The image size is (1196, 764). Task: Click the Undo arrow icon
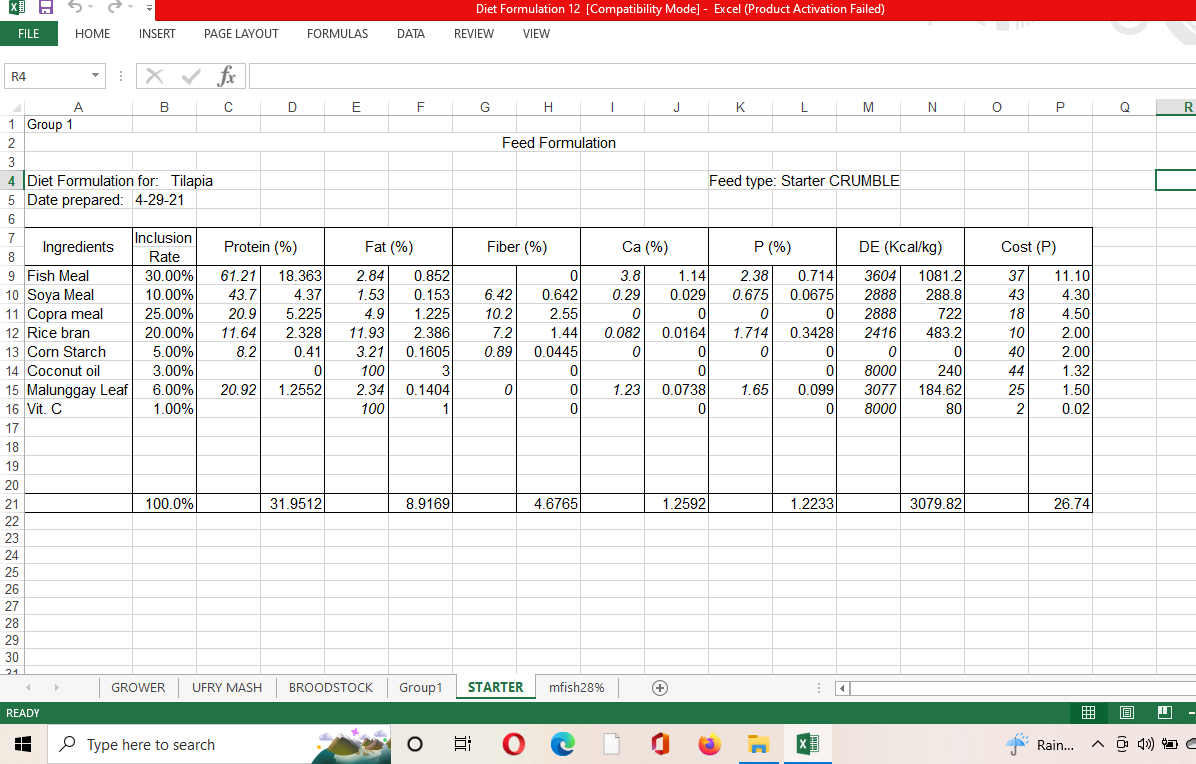75,8
